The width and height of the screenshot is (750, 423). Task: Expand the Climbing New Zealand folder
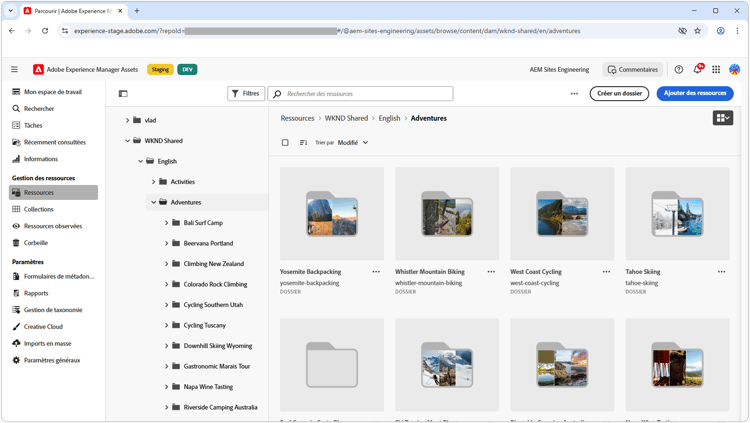(166, 264)
